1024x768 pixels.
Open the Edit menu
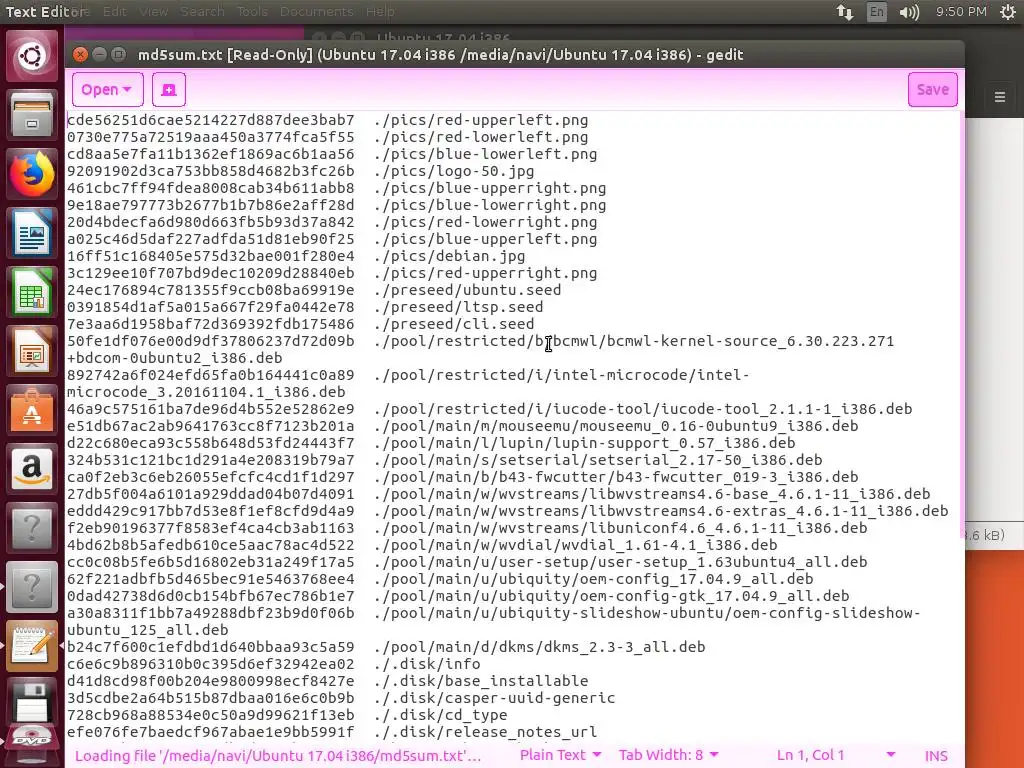(x=114, y=12)
